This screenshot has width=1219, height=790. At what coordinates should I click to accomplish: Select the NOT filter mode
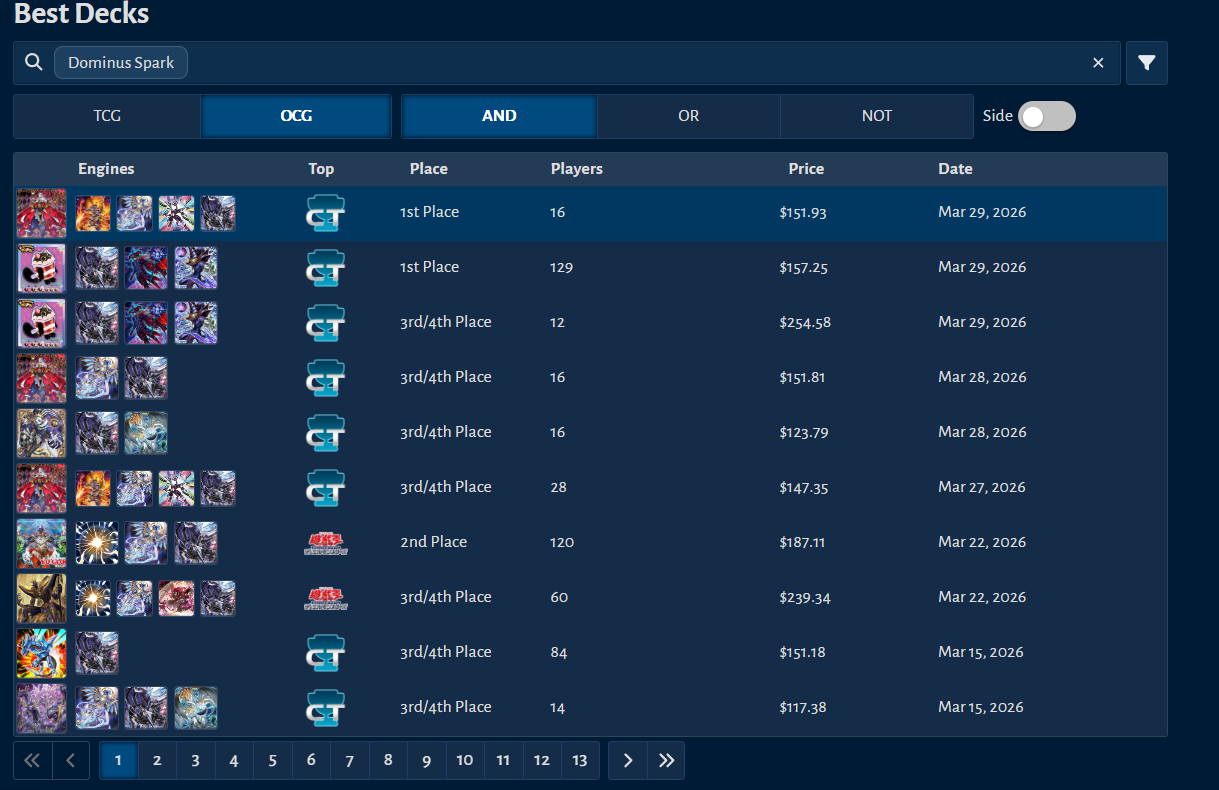coord(877,116)
